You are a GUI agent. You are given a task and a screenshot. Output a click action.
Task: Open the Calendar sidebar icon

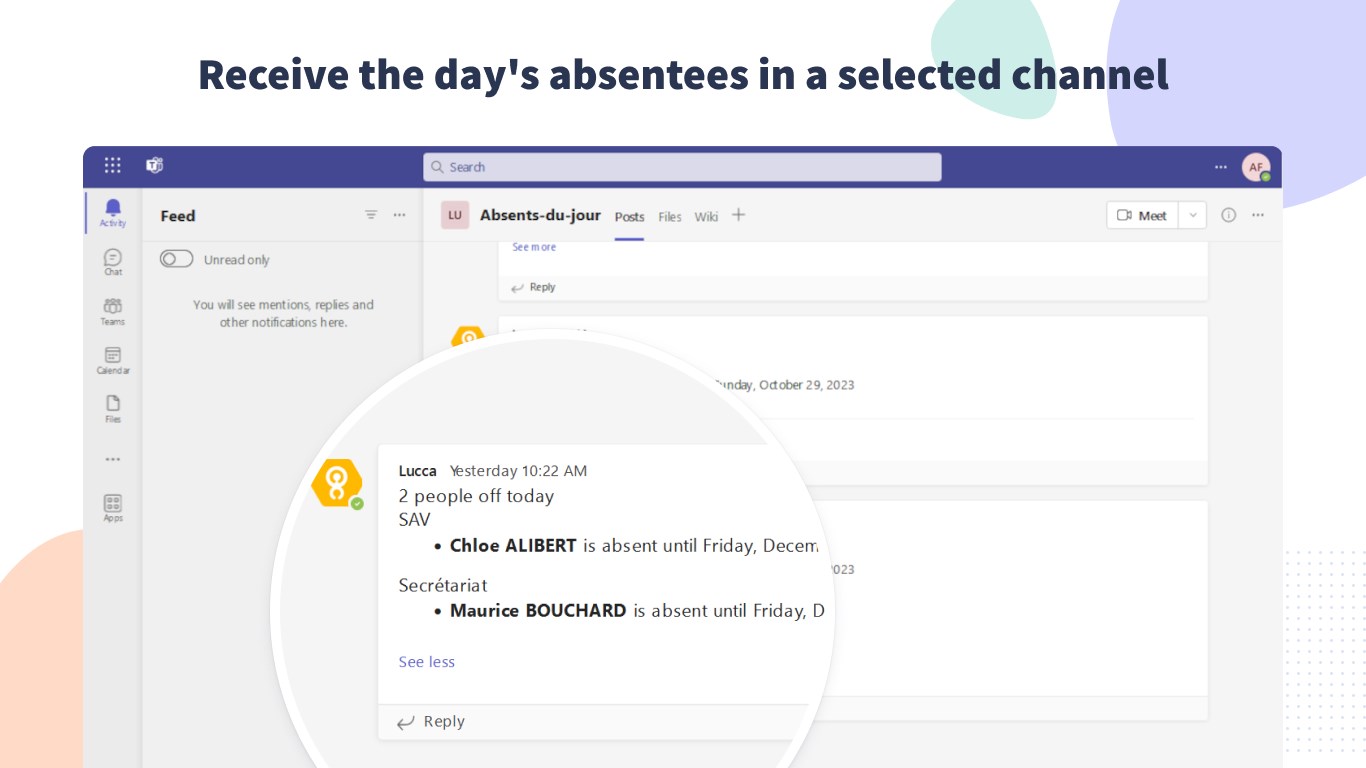tap(113, 360)
